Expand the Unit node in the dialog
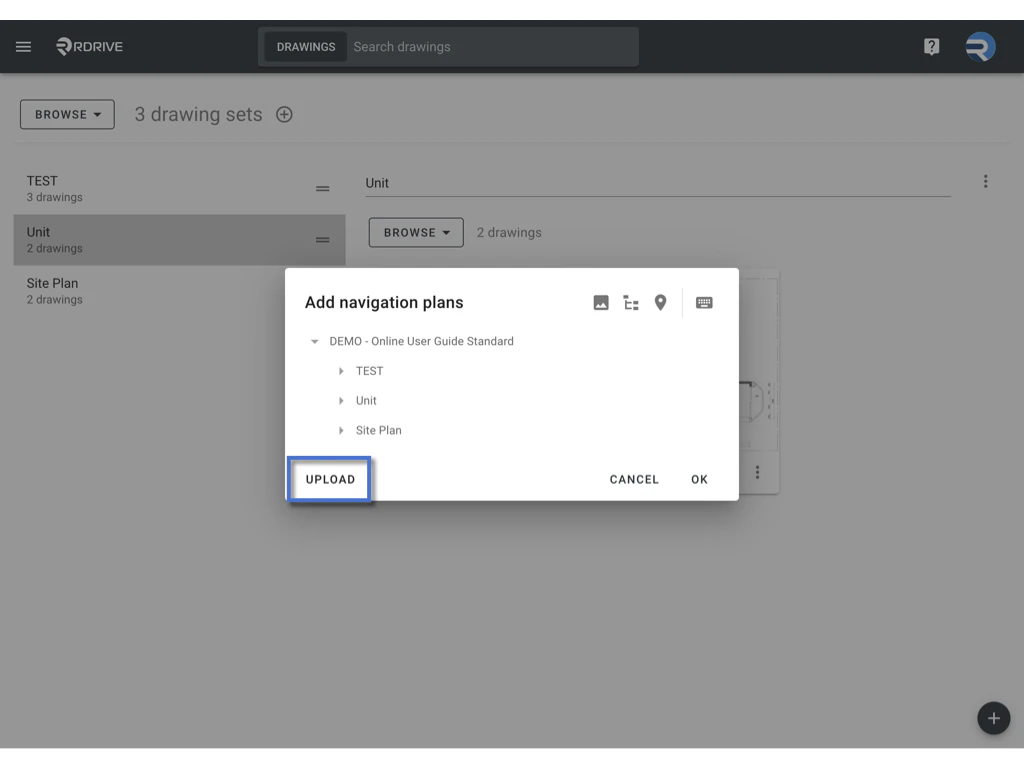 (x=340, y=400)
